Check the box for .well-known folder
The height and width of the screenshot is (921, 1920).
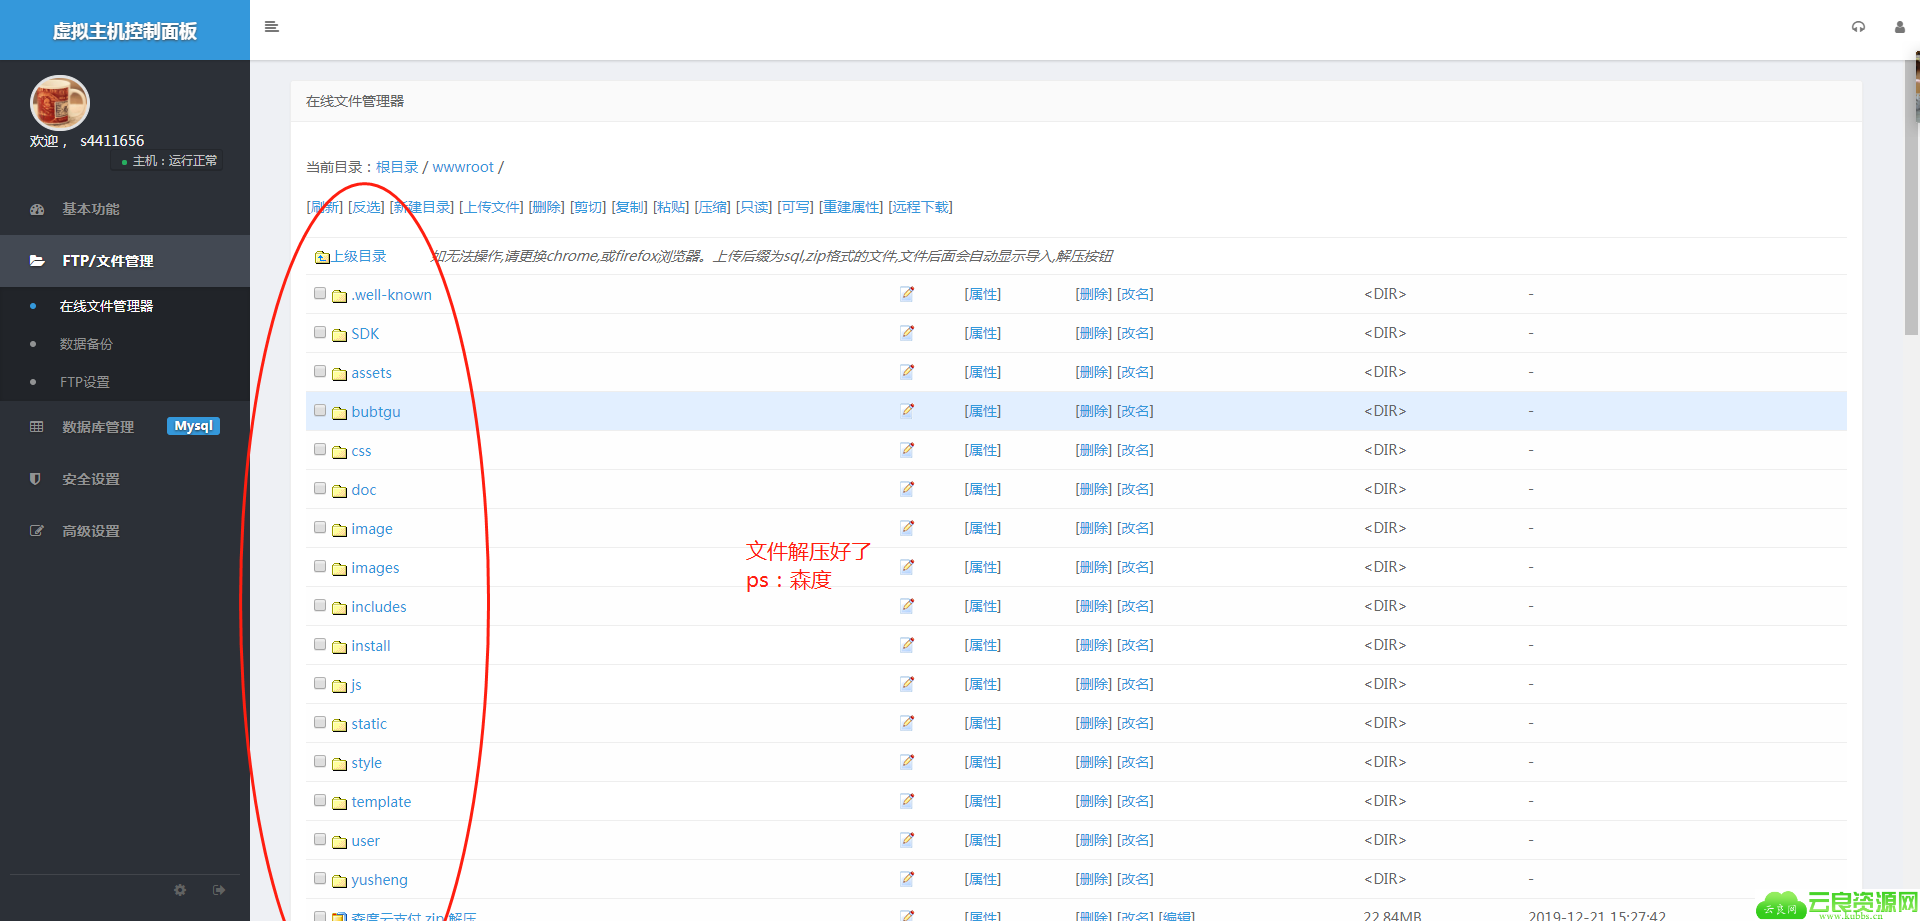pyautogui.click(x=320, y=293)
